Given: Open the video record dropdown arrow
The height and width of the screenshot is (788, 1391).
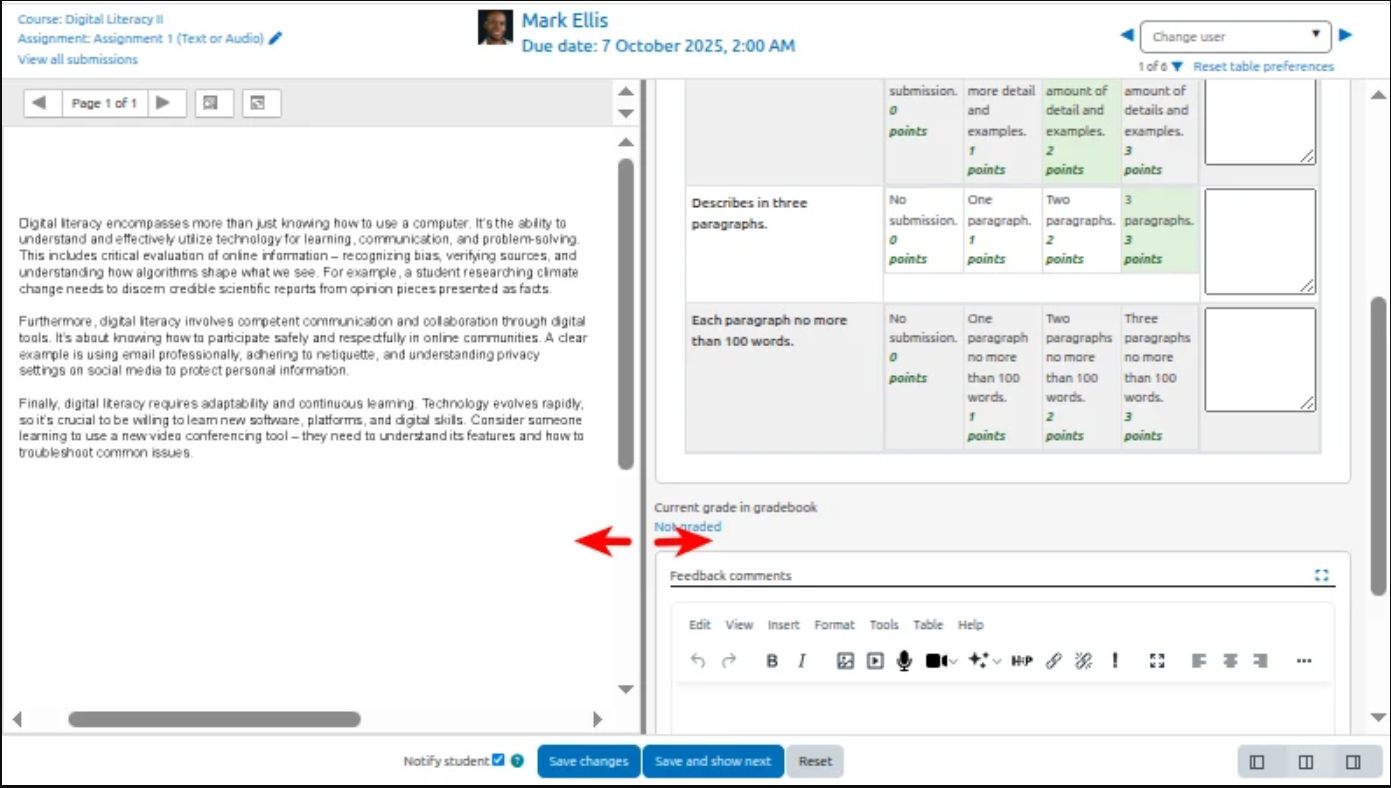Looking at the screenshot, I should click(954, 661).
